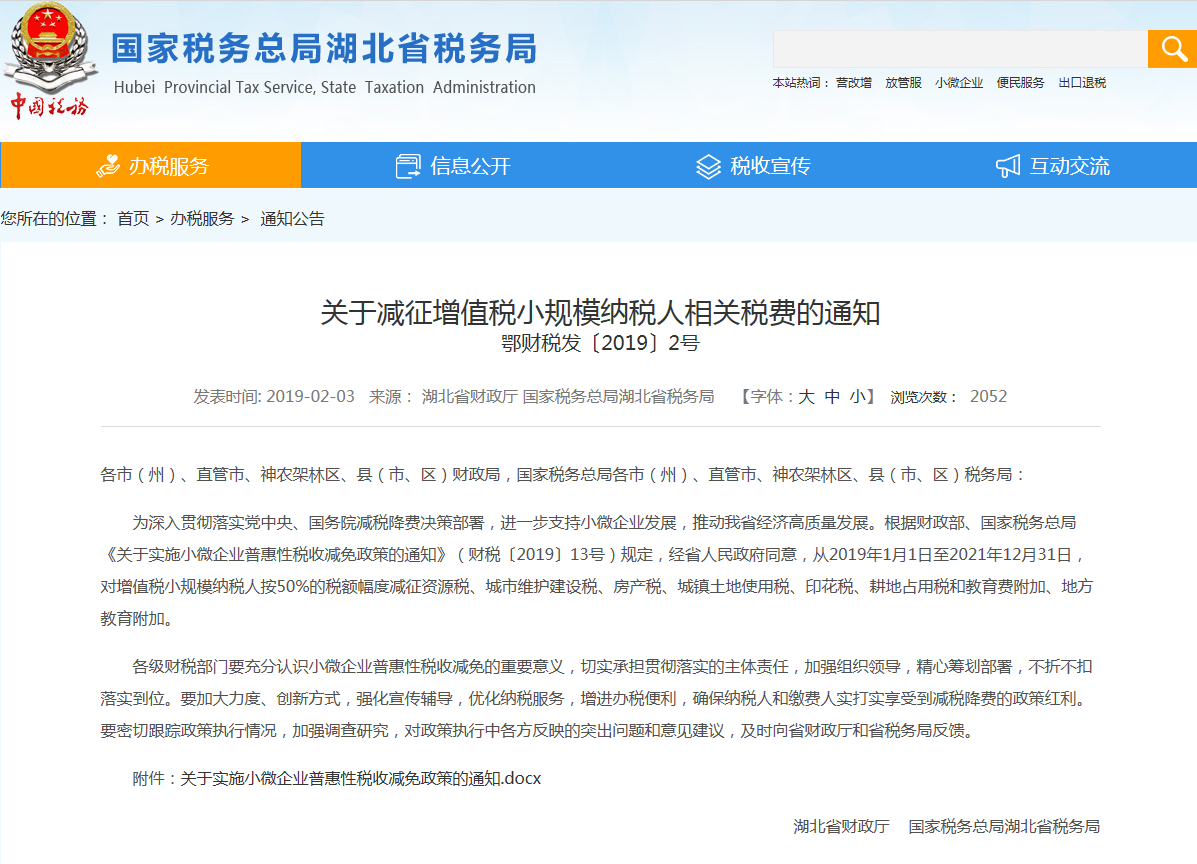Download the attached .docx notice file
The image size is (1197, 864).
[x=360, y=778]
